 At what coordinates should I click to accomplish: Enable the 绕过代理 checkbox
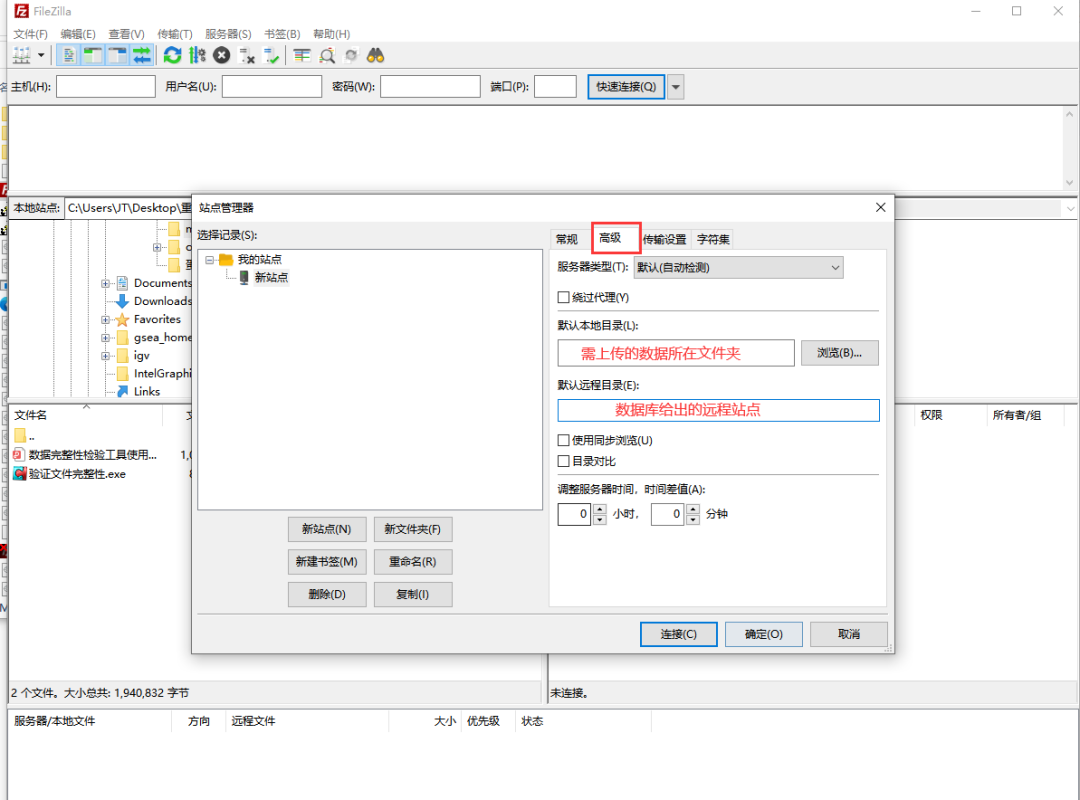[x=563, y=297]
